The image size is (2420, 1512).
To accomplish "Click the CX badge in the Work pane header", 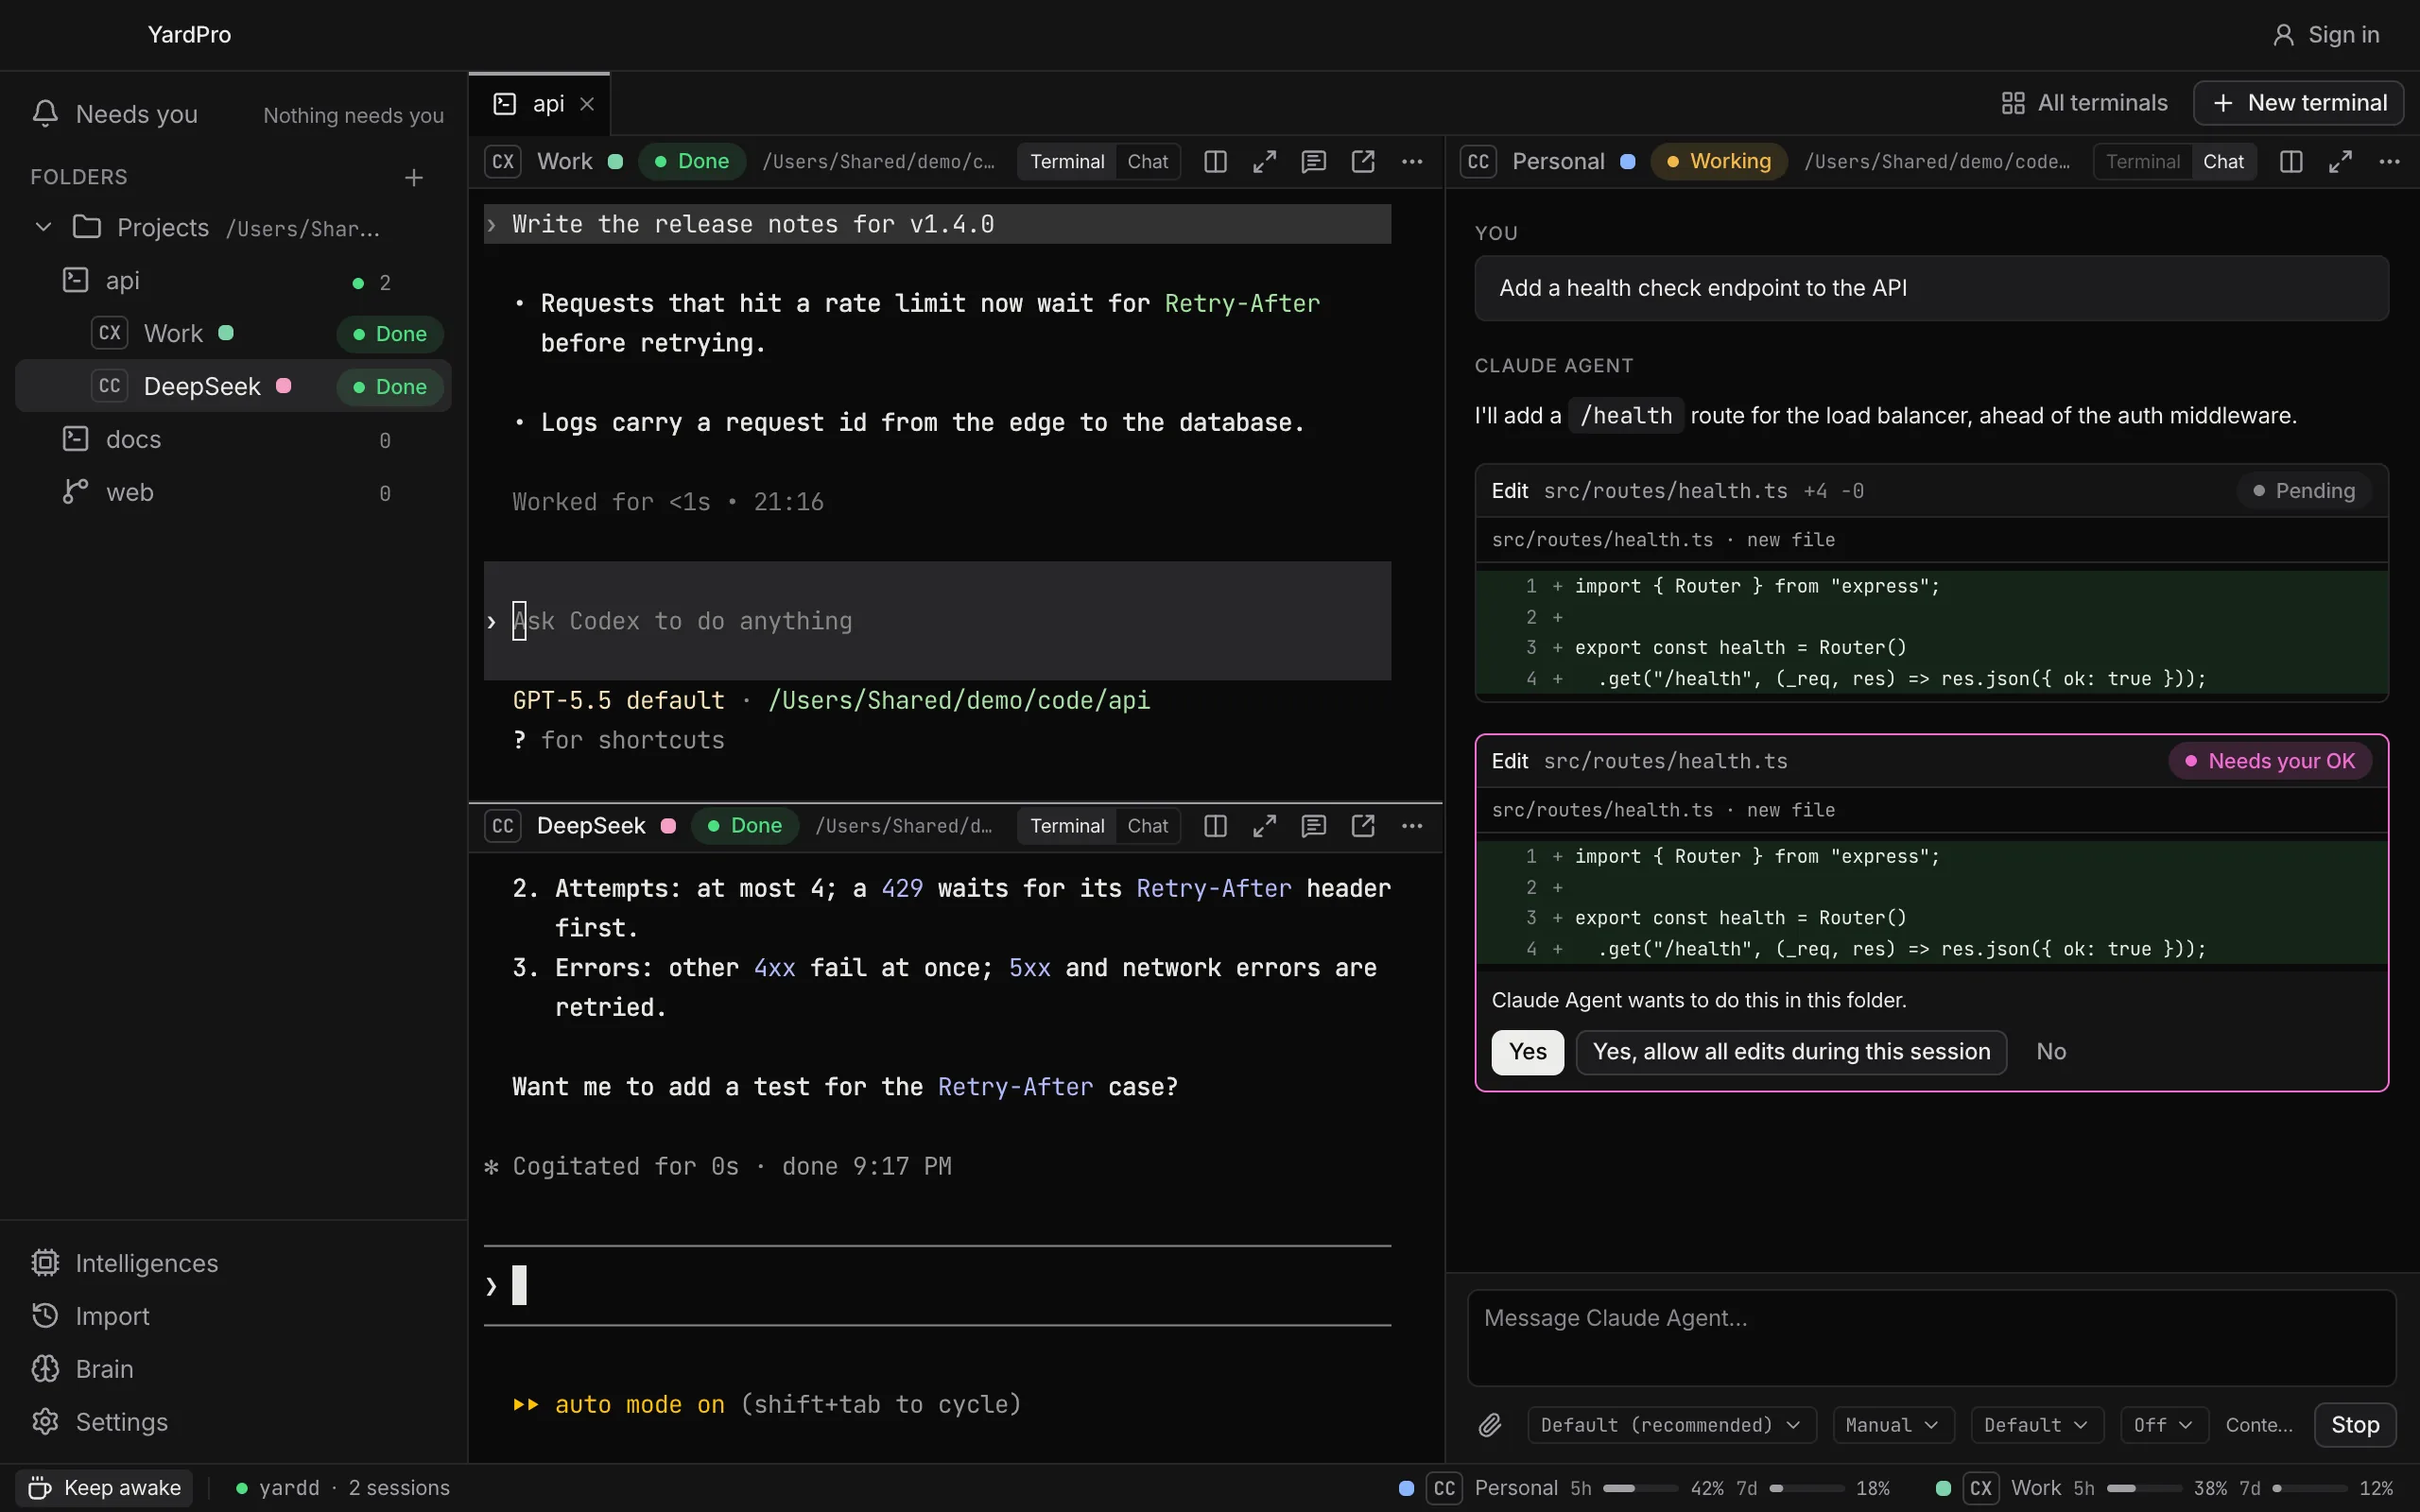I will click(x=503, y=162).
